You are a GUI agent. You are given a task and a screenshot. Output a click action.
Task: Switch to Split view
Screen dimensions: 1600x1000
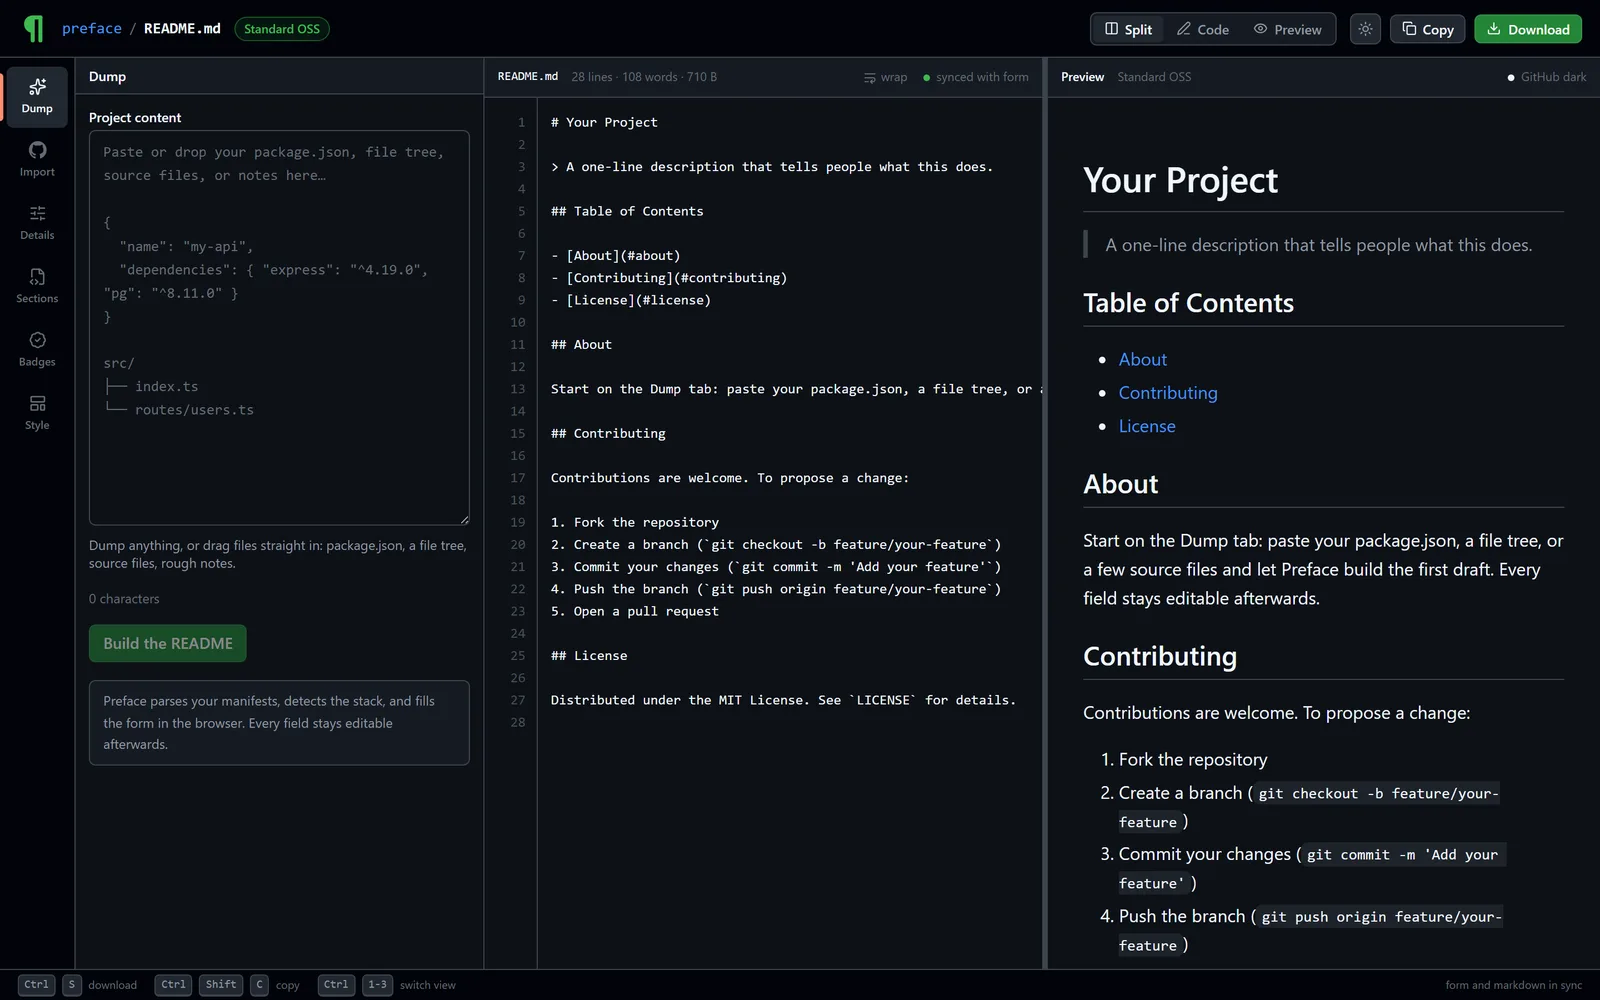[x=1128, y=29]
